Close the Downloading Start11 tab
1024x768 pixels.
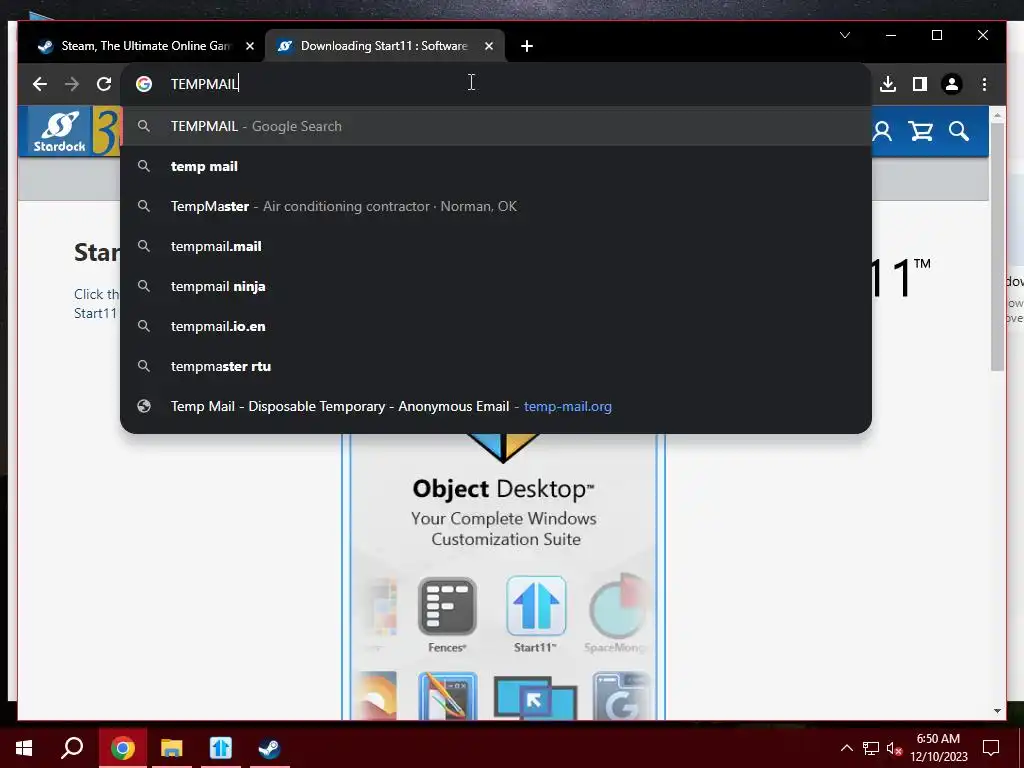[488, 46]
